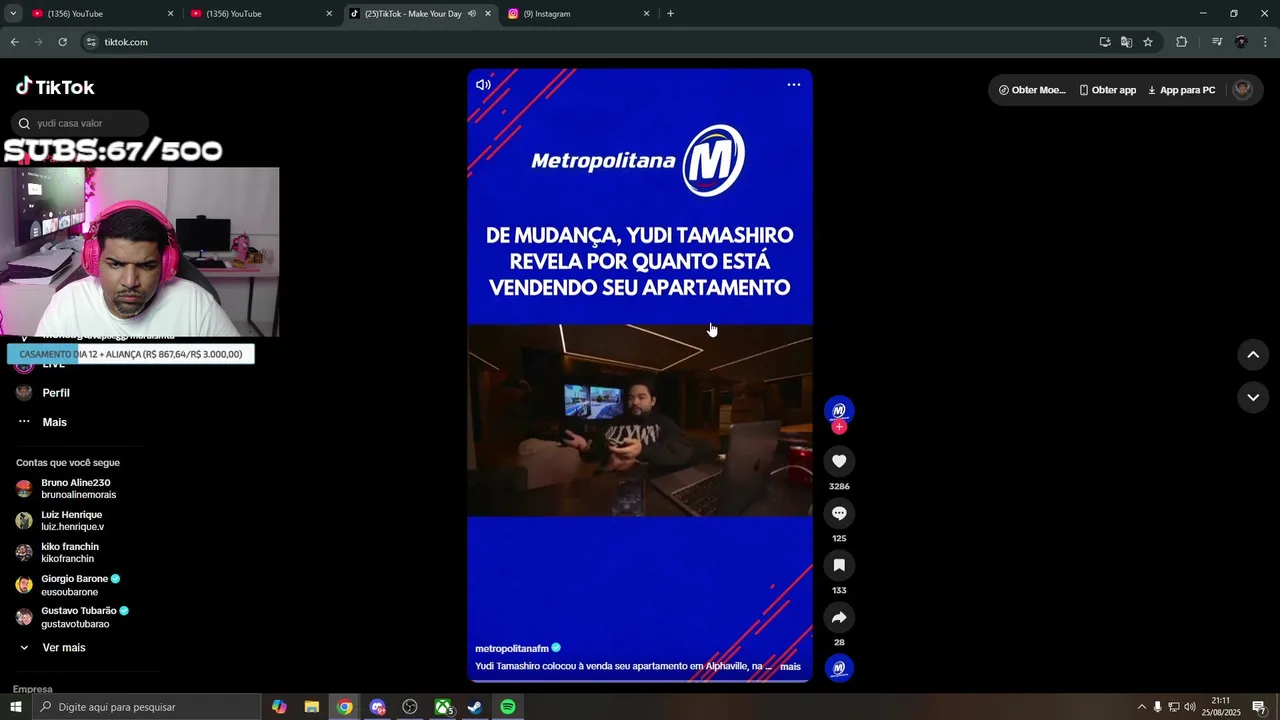Image resolution: width=1280 pixels, height=720 pixels.
Task: Open the TikTok profile avatar at top right
Action: coord(1243,89)
